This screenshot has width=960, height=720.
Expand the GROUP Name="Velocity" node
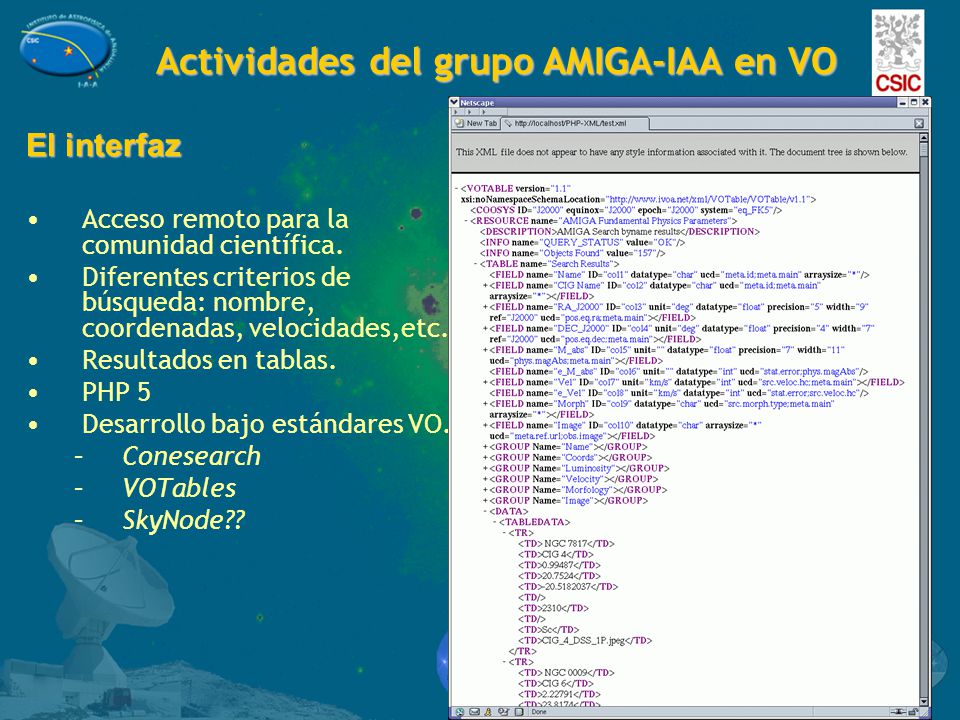[x=486, y=479]
